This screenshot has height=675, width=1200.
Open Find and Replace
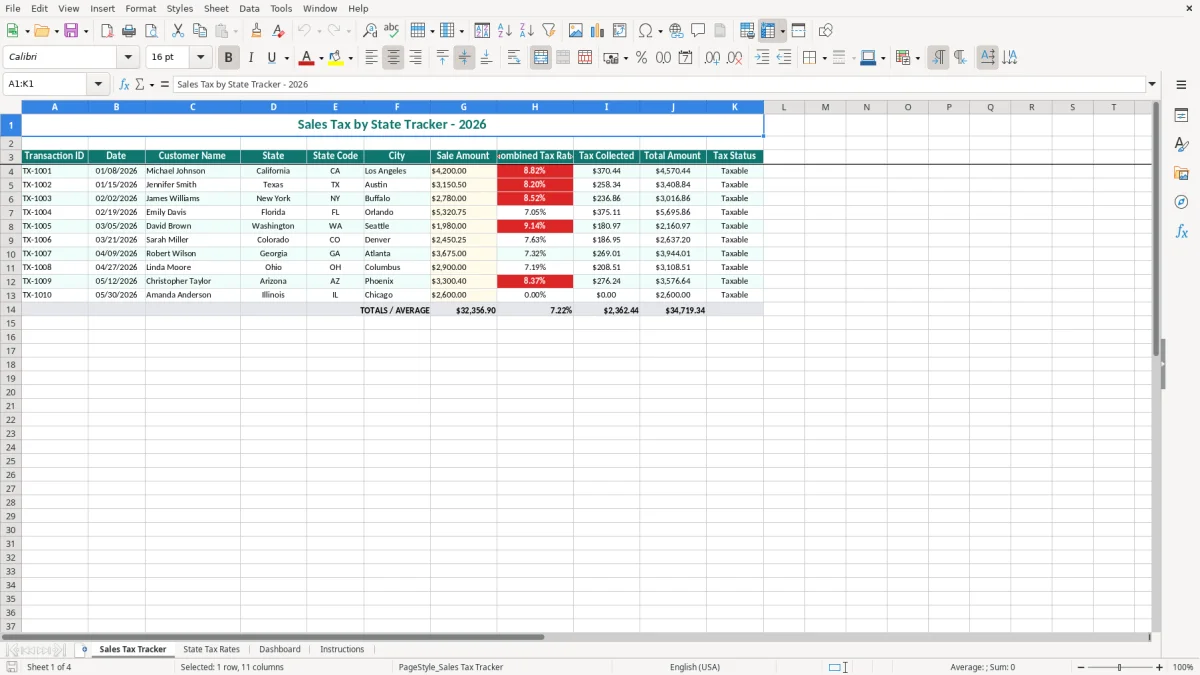[370, 31]
